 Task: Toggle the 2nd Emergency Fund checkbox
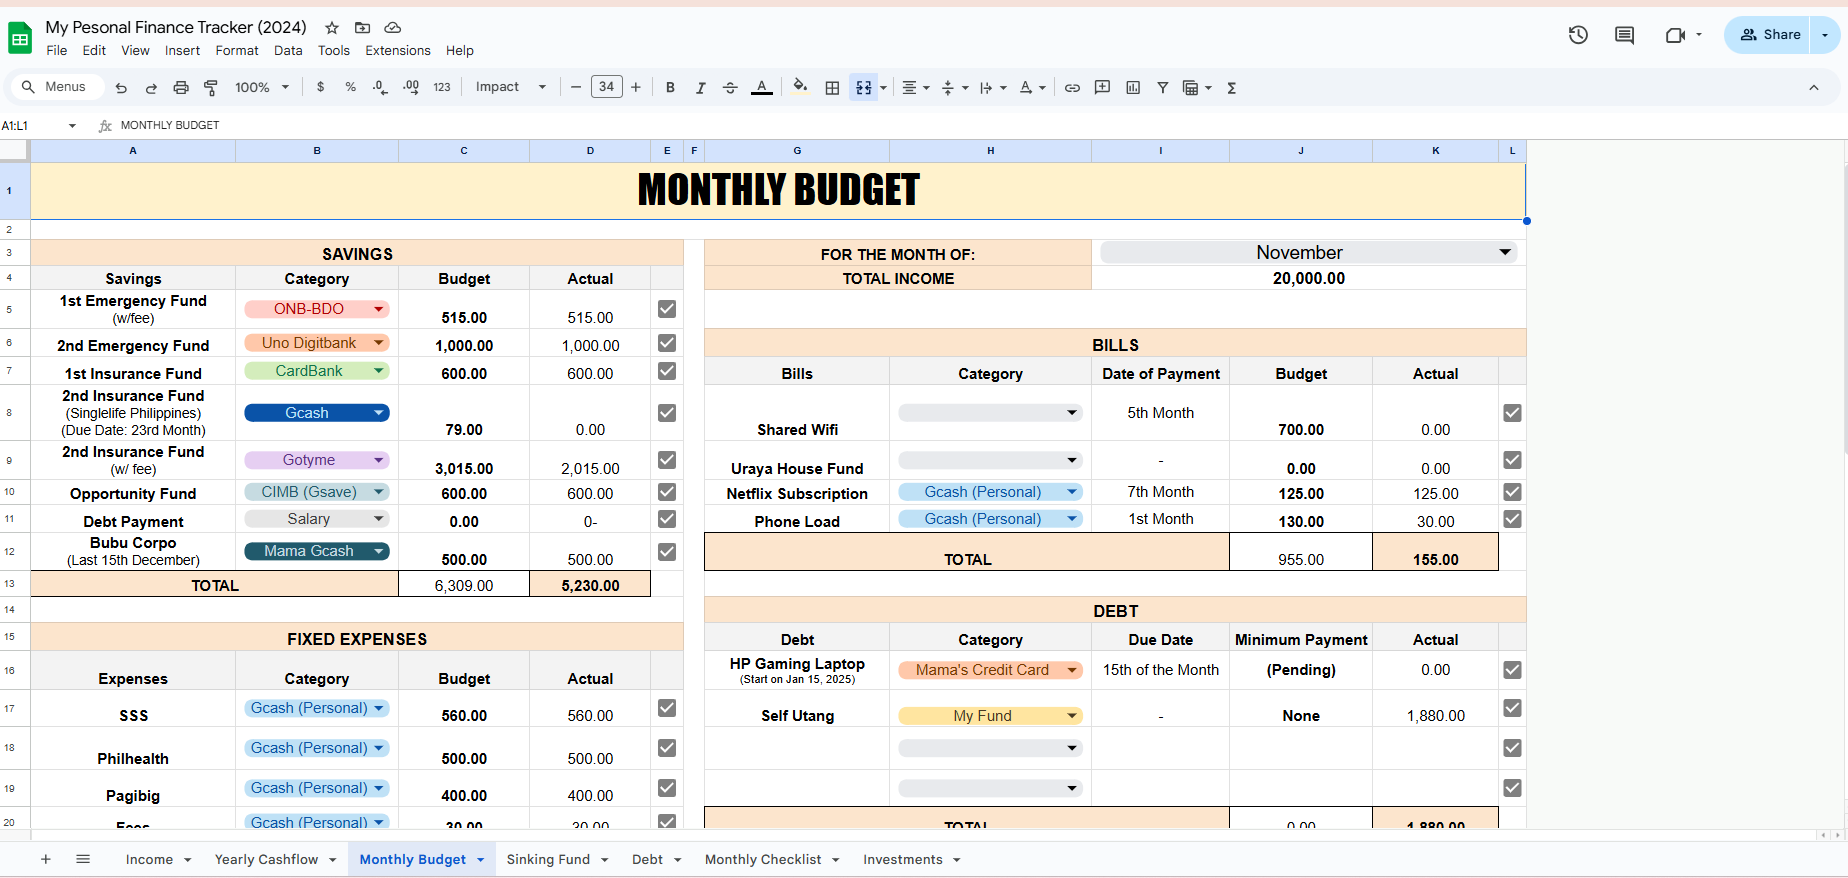[x=667, y=343]
